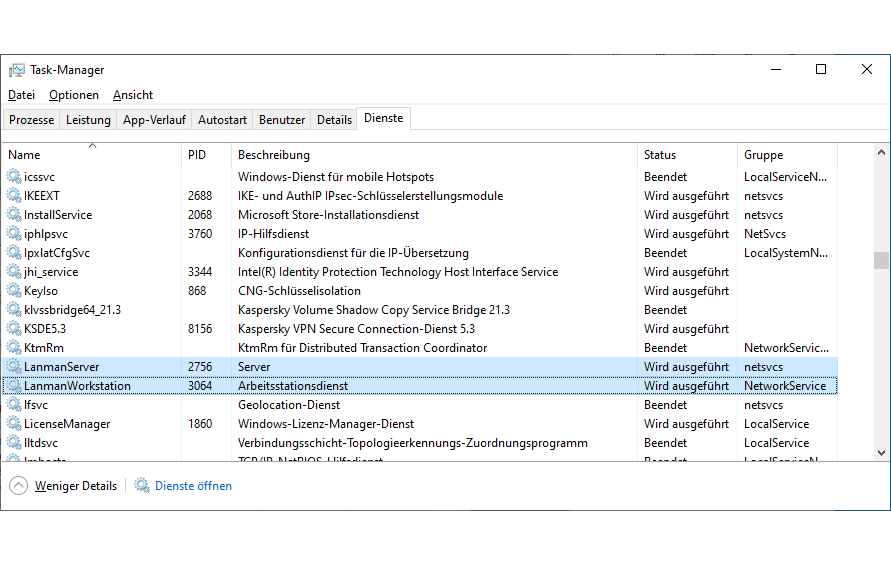Click the Task-Manager title bar icon

point(17,70)
